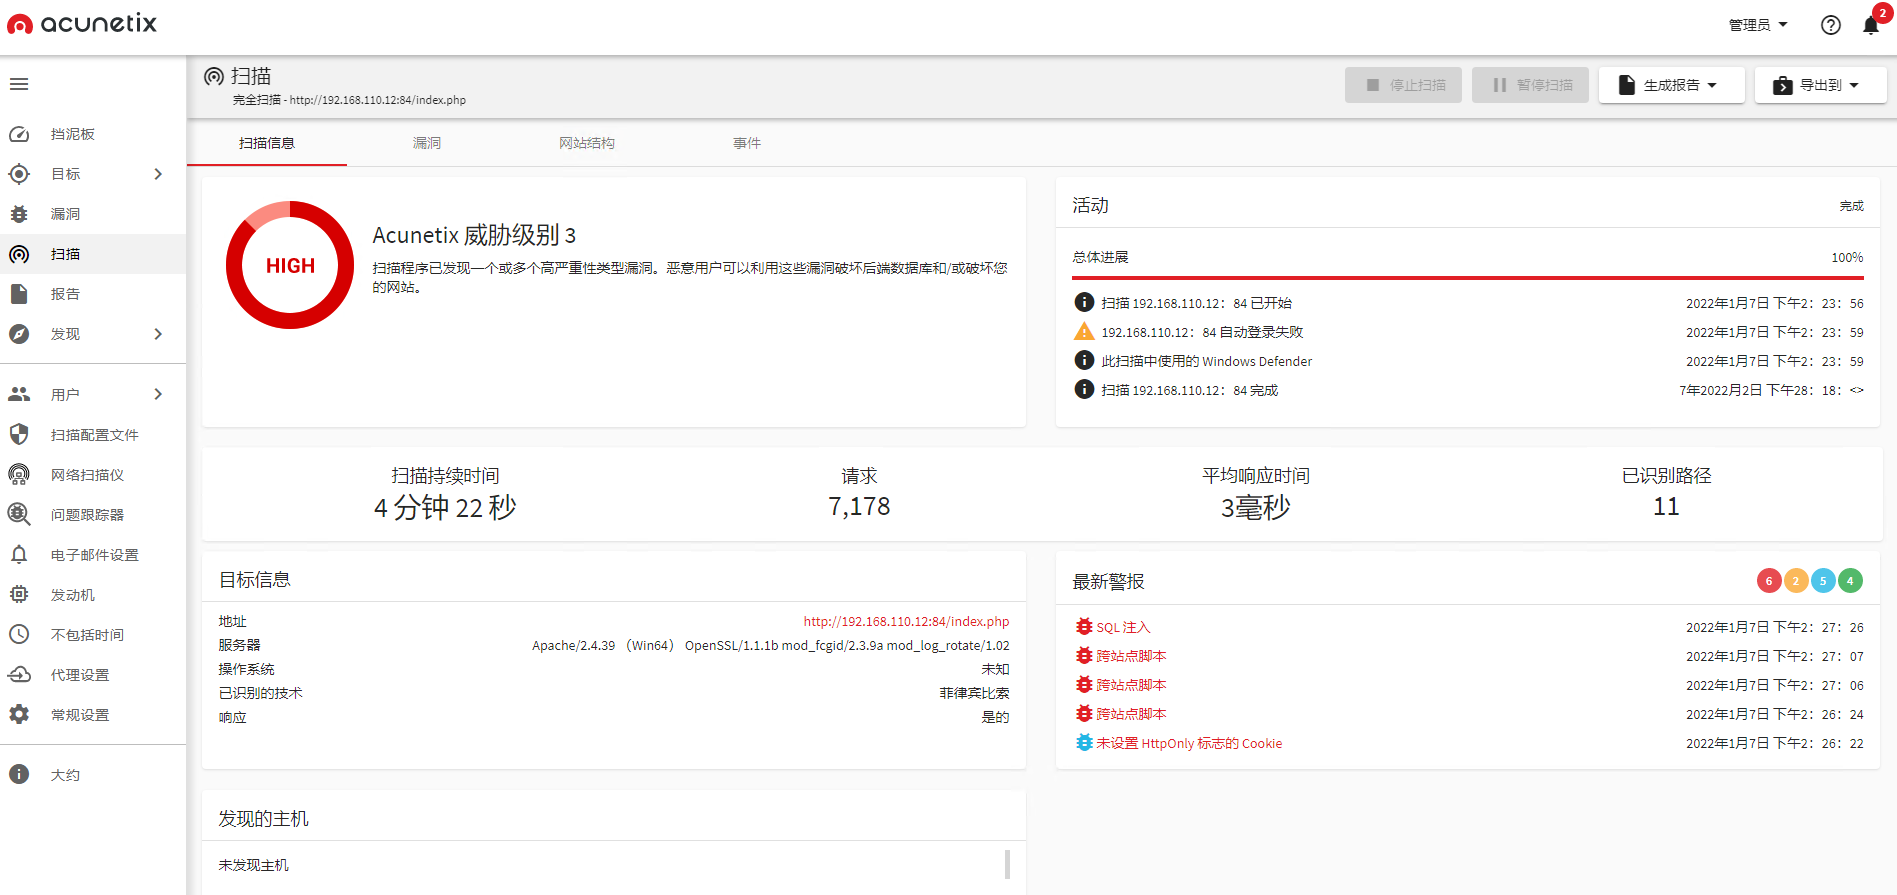The height and width of the screenshot is (895, 1897).
Task: Click 未发现主机 text
Action: (254, 865)
